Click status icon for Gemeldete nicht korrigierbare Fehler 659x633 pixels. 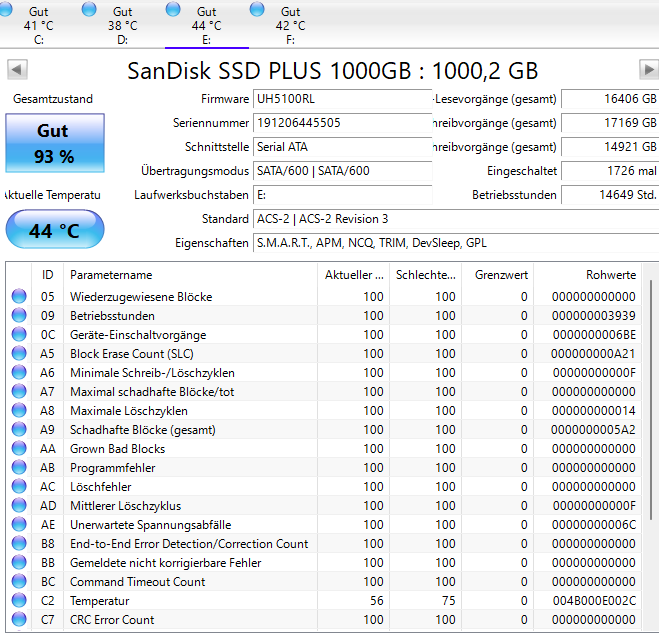pyautogui.click(x=19, y=562)
